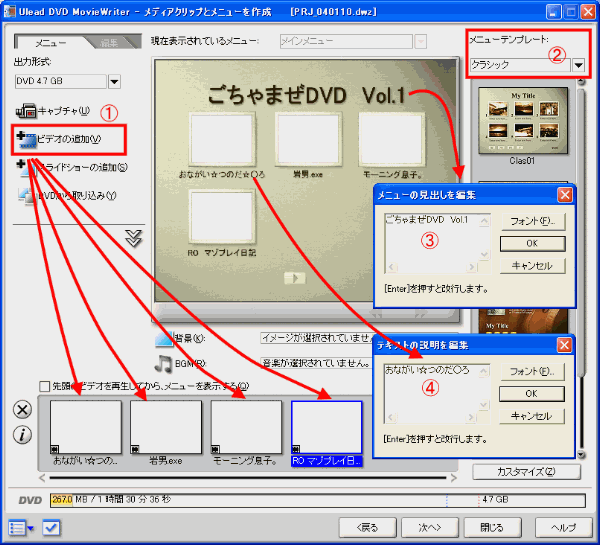Open the output format DVD 4.7 GB dropdown

[x=114, y=81]
